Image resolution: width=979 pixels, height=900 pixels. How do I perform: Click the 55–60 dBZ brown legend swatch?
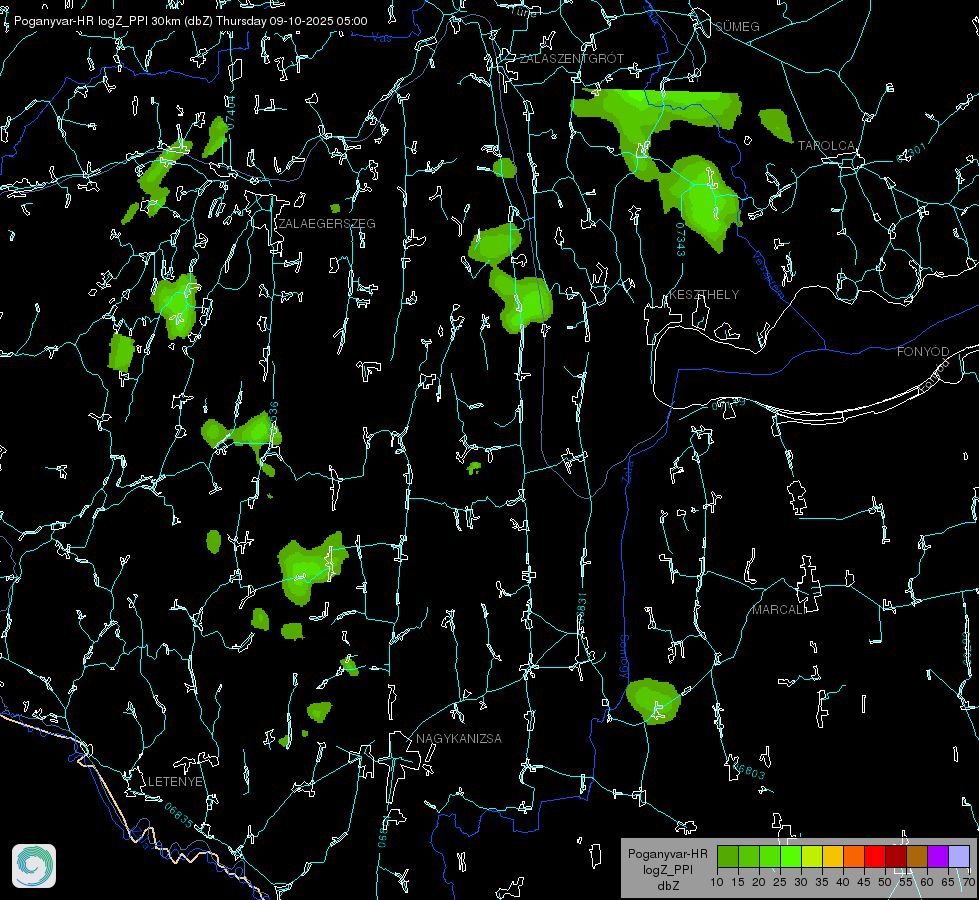(x=917, y=856)
